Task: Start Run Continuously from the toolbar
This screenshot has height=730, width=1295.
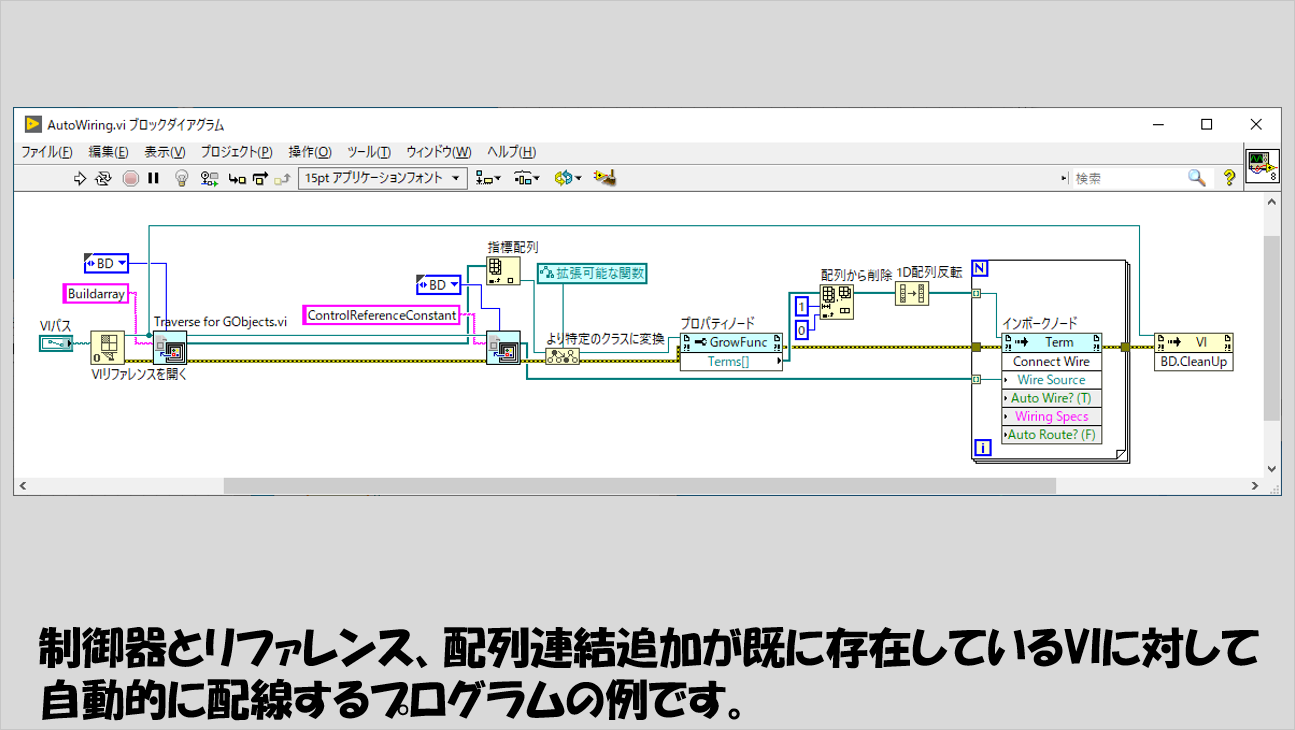Action: tap(104, 178)
